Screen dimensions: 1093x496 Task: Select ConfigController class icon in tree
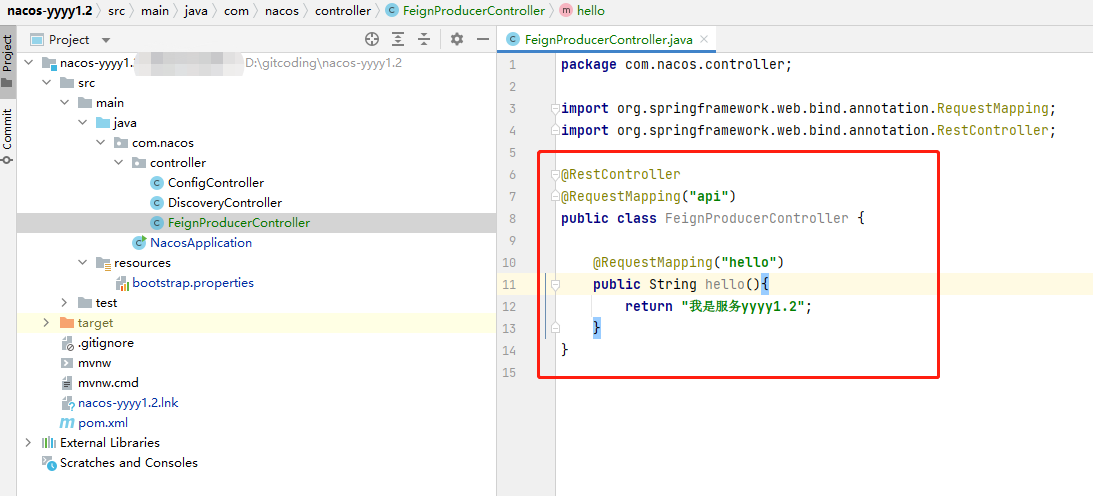pos(157,183)
